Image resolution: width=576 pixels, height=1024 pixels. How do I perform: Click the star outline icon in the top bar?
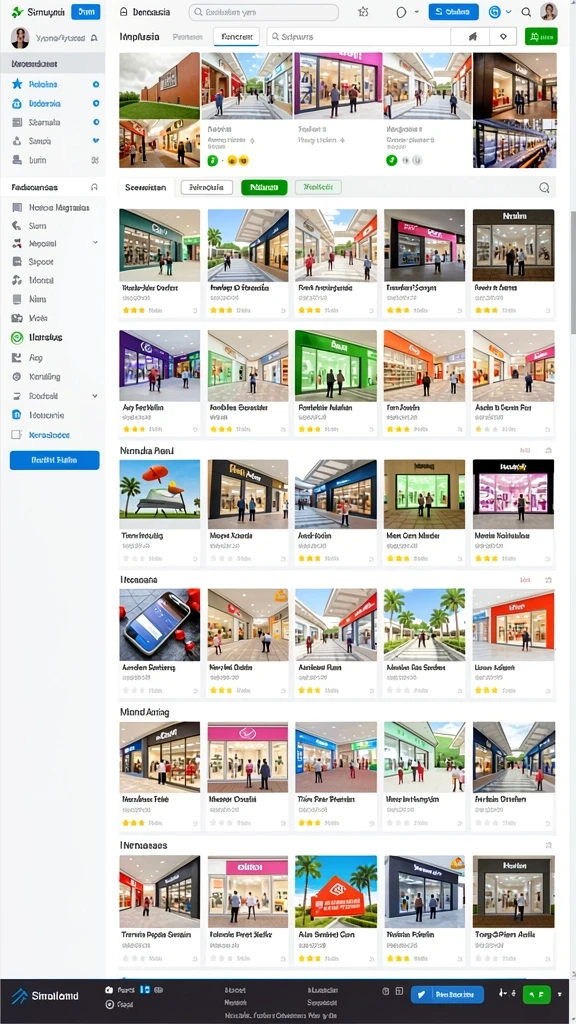click(x=364, y=12)
